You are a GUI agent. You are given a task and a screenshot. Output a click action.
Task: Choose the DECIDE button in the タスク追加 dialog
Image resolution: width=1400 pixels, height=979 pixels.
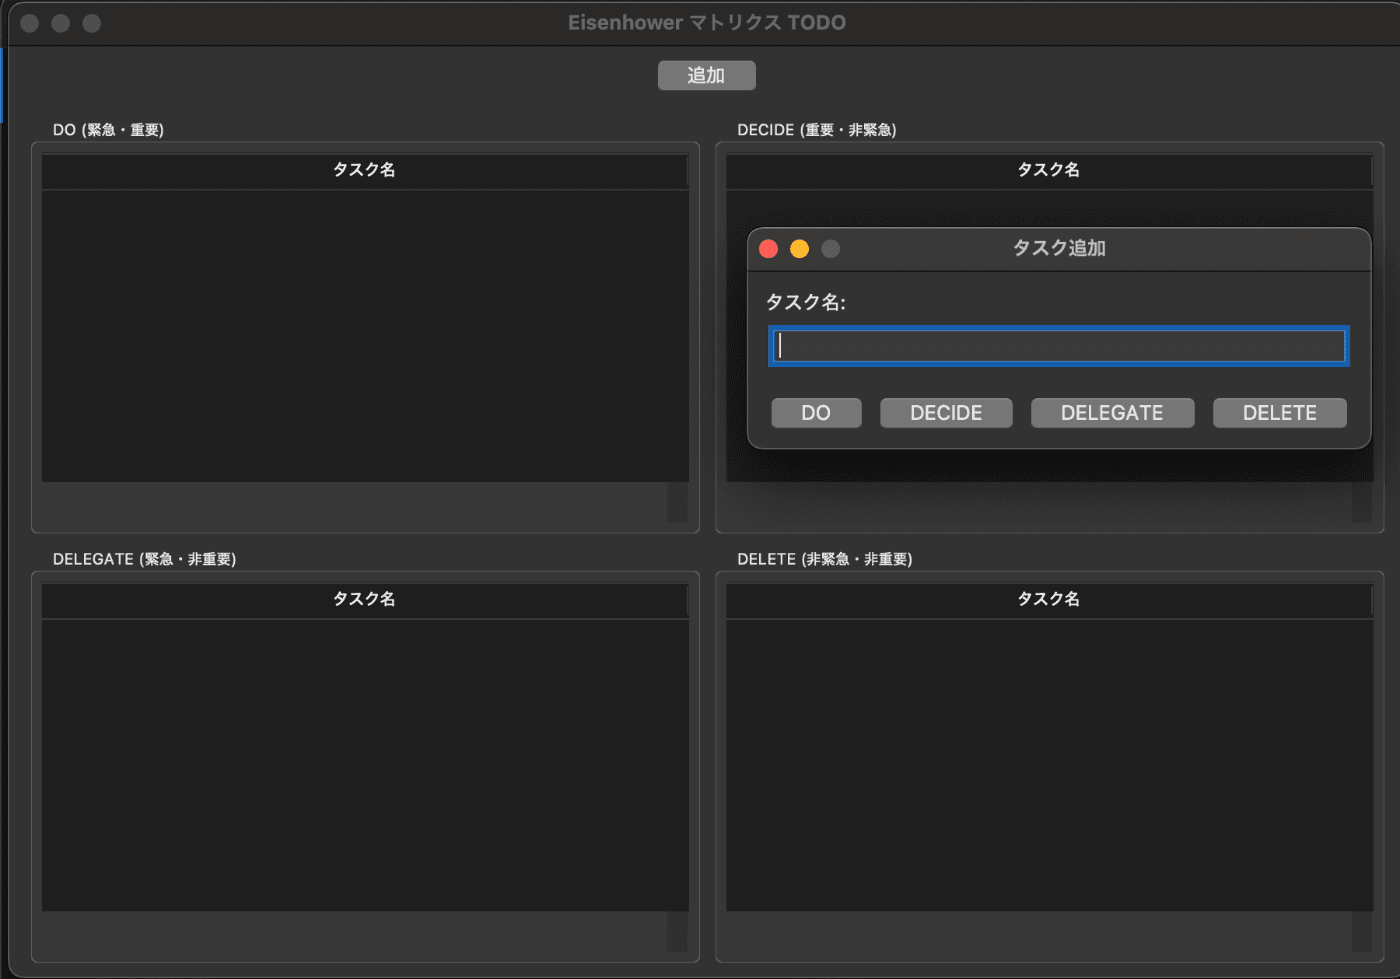point(946,413)
